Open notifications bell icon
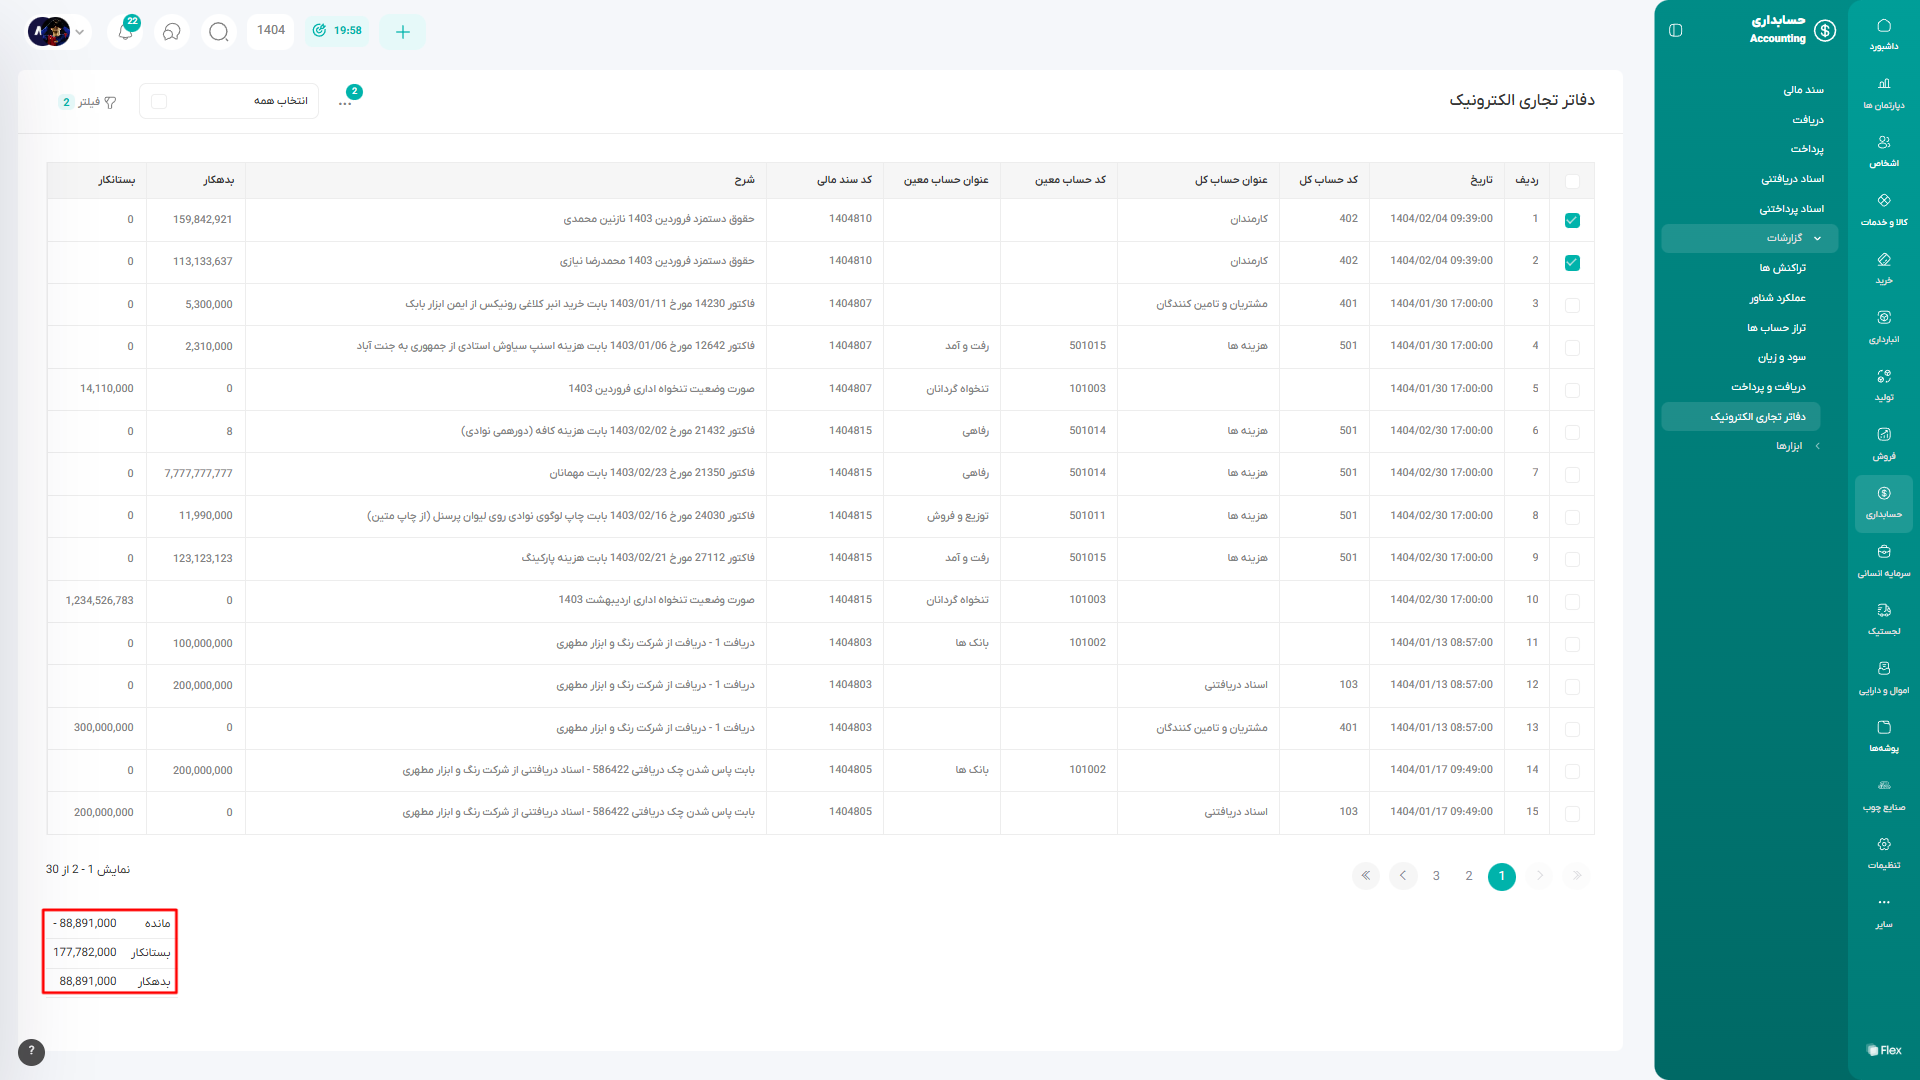Screen dimensions: 1920x1080 coord(125,31)
